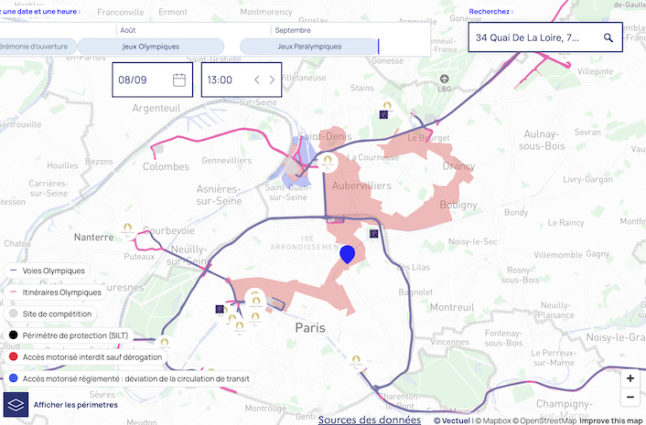Click the Improve this map link
Viewport: 646px width, 425px height.
(x=610, y=421)
